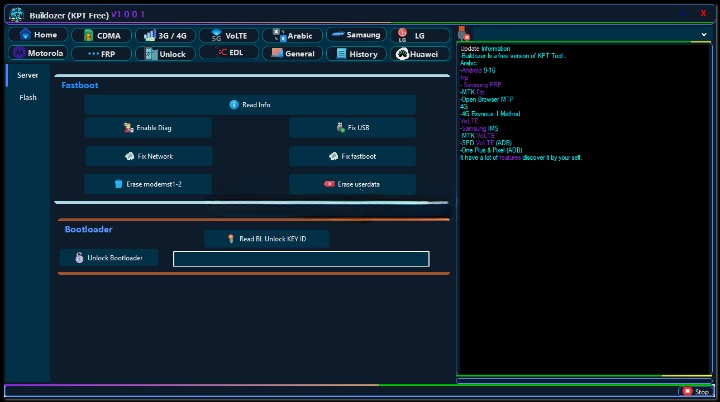Click the Unlock Bootloader button
The width and height of the screenshot is (720, 402).
pyautogui.click(x=108, y=258)
